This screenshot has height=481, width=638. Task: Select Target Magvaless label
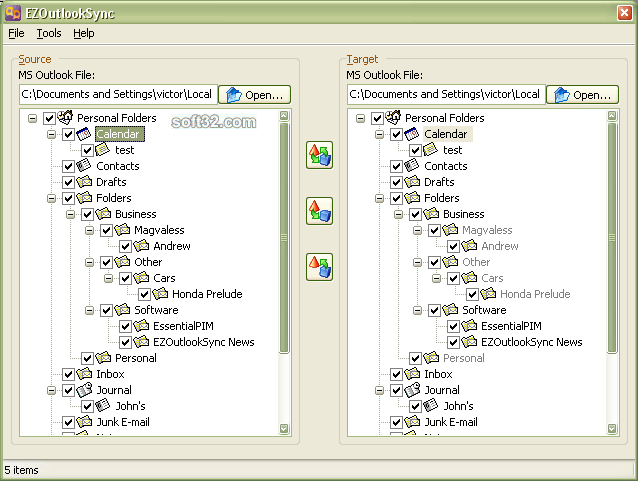[487, 230]
